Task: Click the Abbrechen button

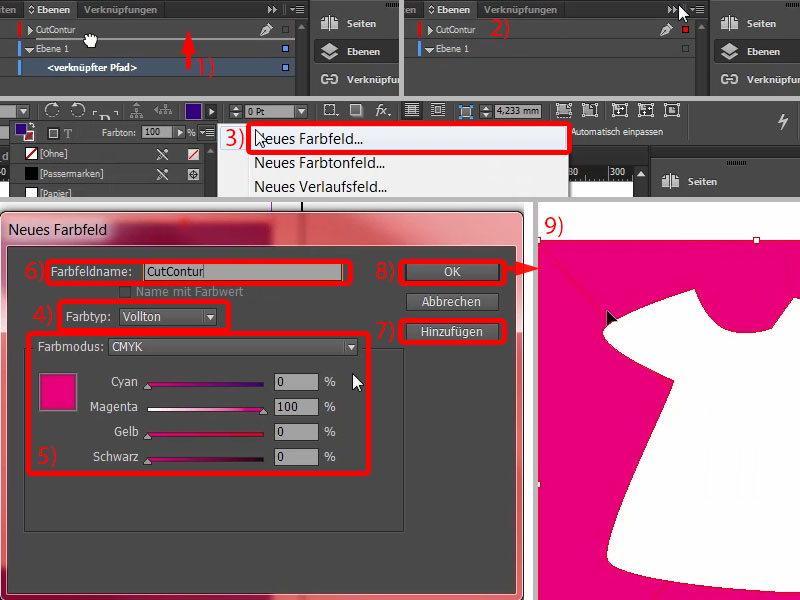Action: (452, 302)
